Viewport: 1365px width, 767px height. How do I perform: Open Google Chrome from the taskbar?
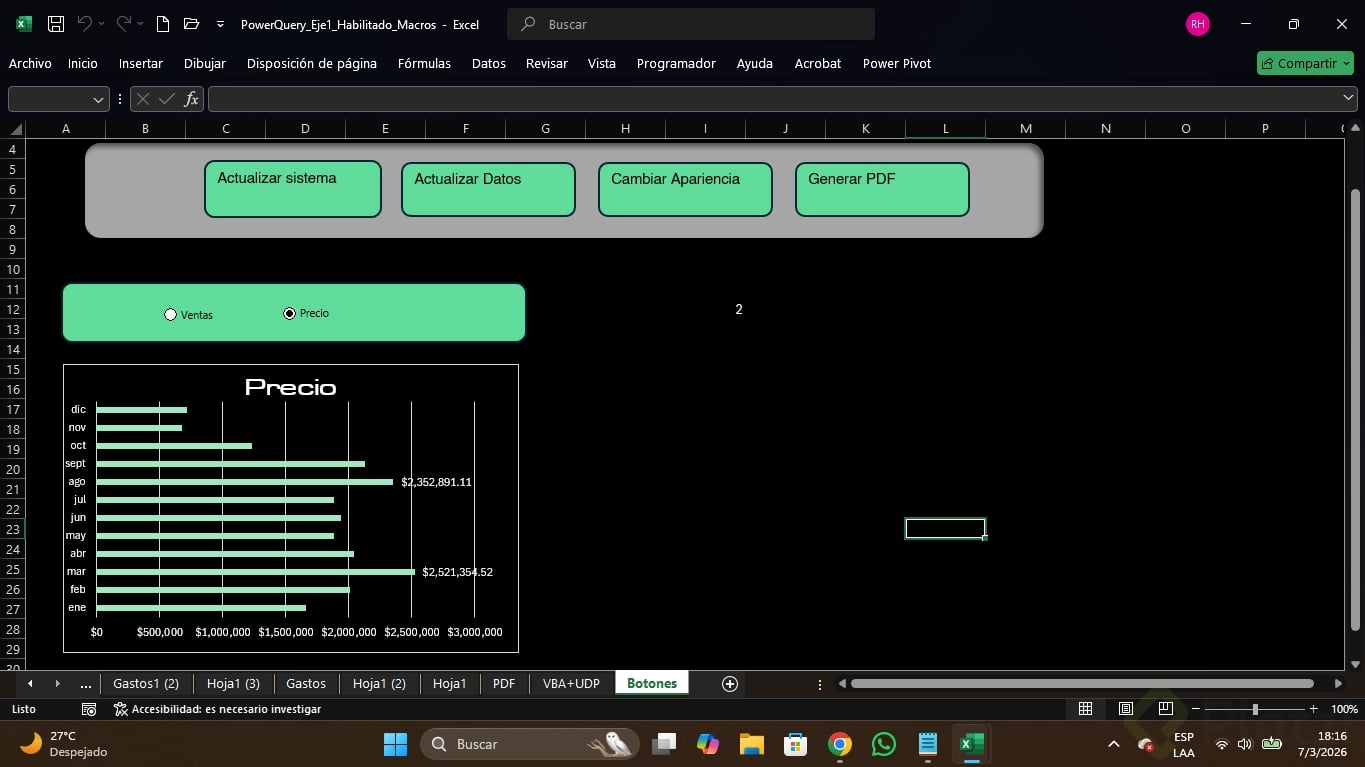840,744
